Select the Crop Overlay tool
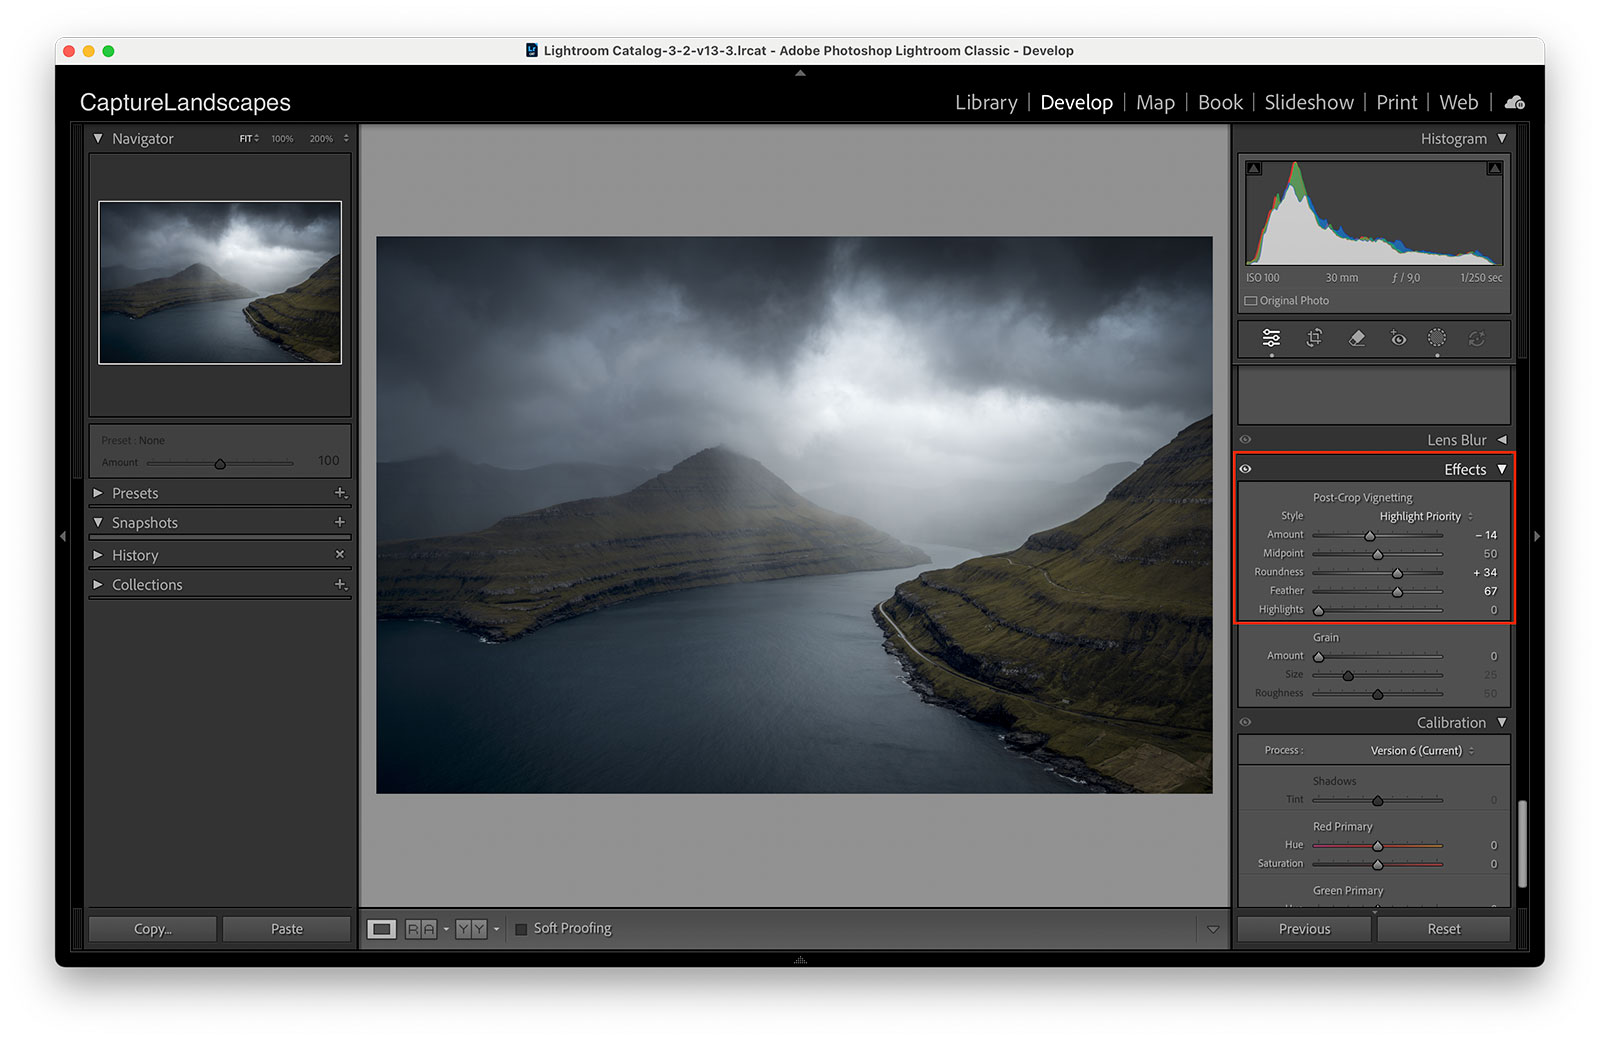1600x1040 pixels. 1314,338
